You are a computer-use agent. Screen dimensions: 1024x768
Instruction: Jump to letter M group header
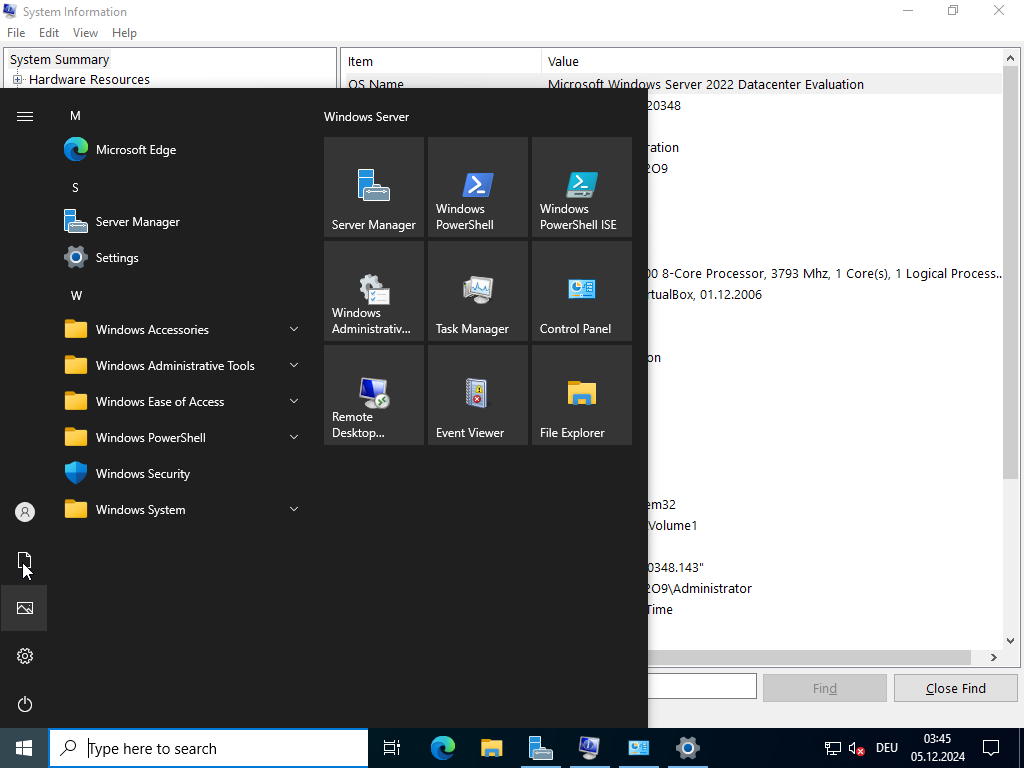75,116
